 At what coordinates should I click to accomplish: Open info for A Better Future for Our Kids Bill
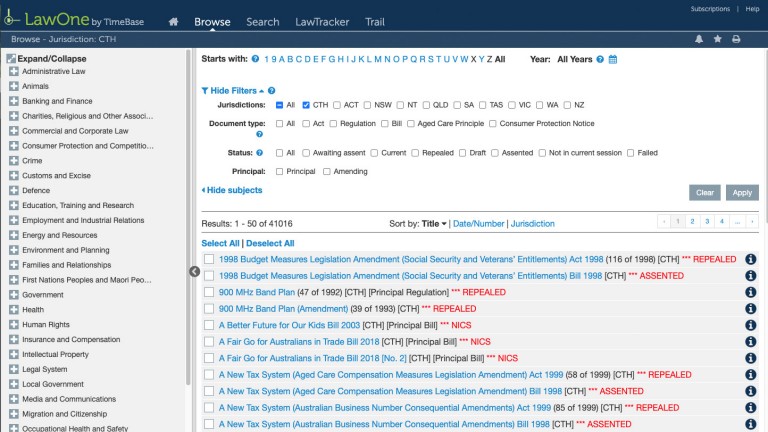tap(750, 325)
